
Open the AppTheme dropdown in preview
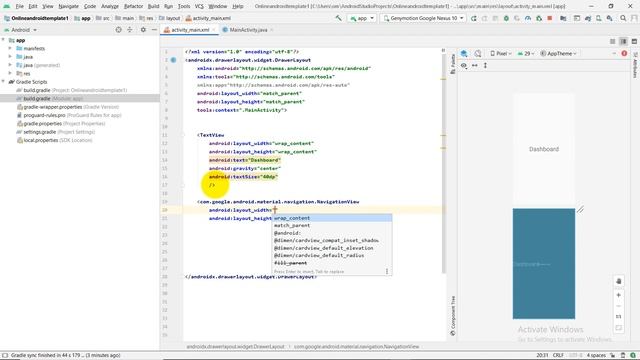coord(558,53)
